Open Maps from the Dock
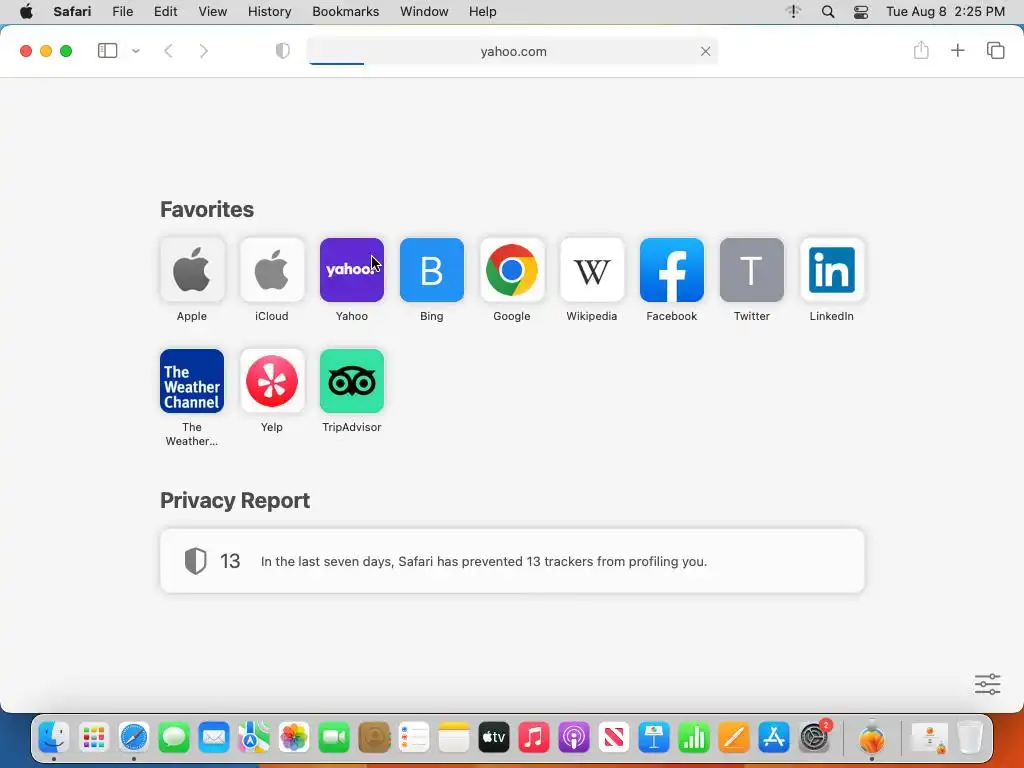1024x768 pixels. tap(254, 739)
